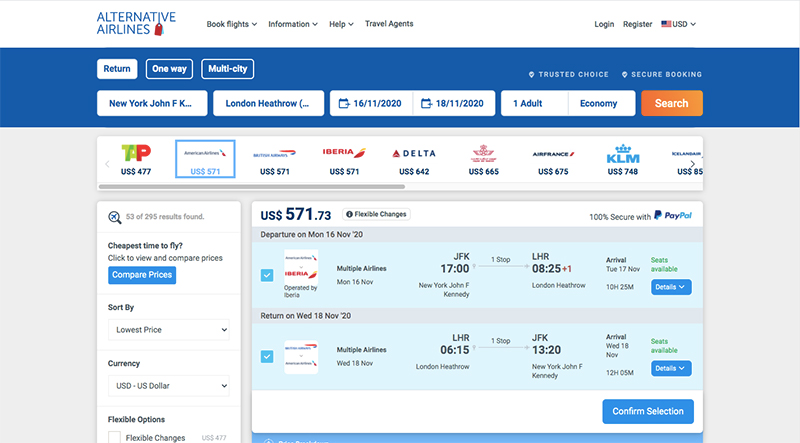800x443 pixels.
Task: Click the New York John F K origin field
Action: click(152, 103)
